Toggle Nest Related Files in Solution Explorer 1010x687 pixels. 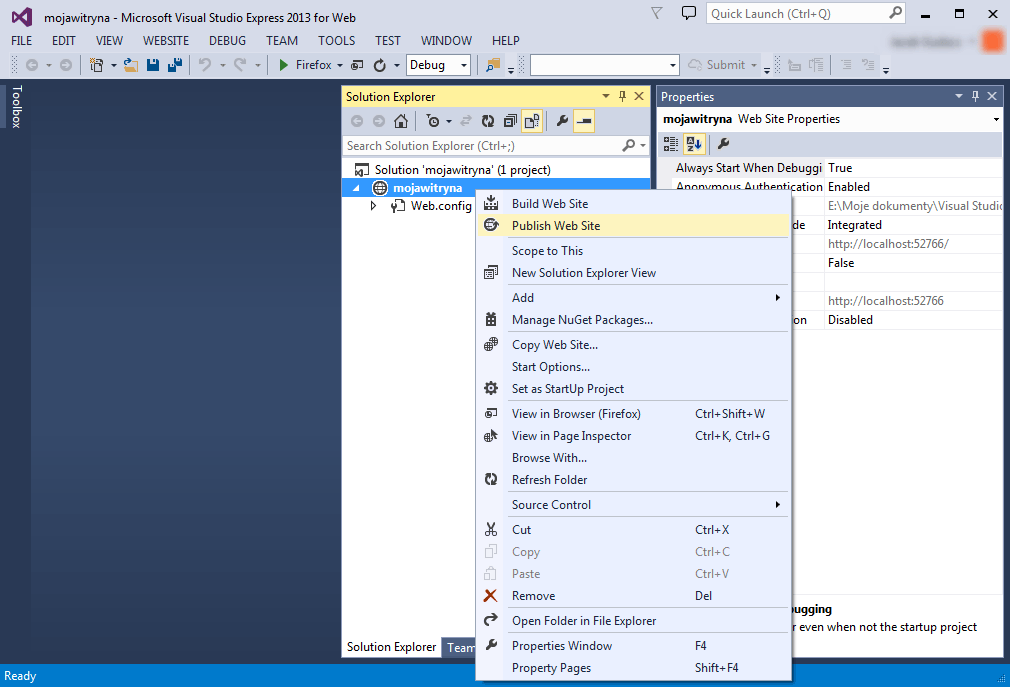coord(532,121)
